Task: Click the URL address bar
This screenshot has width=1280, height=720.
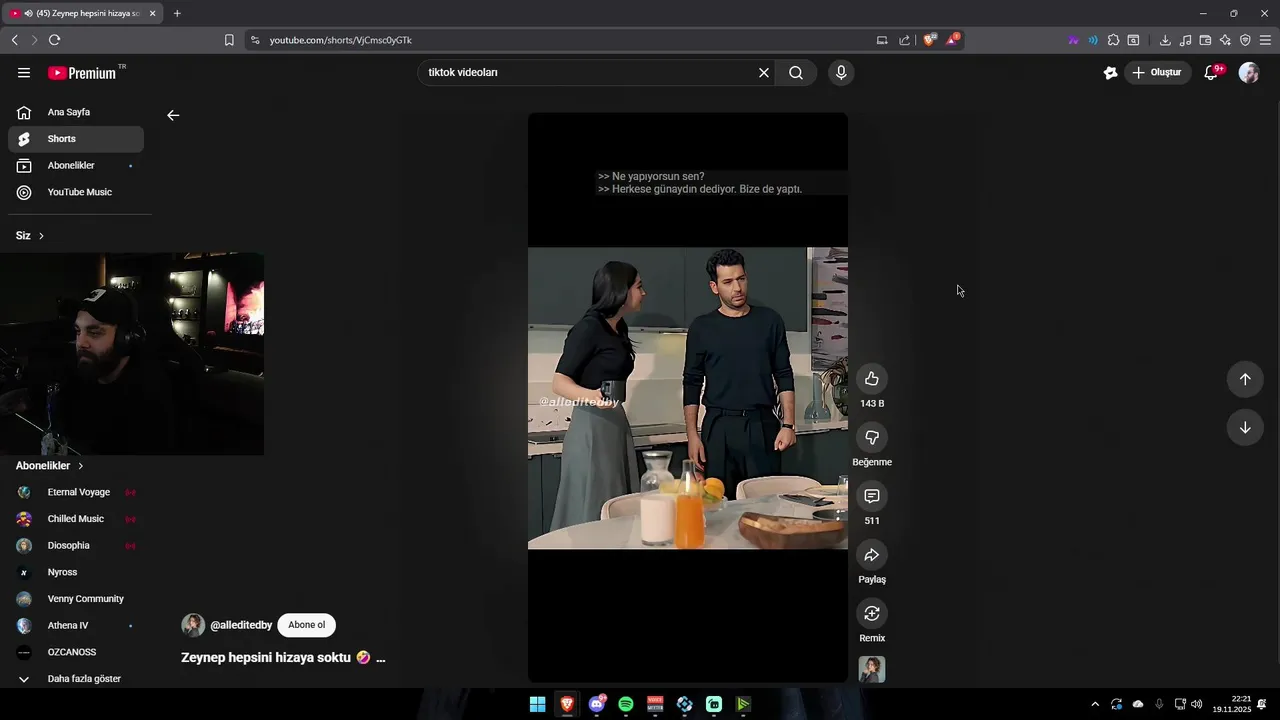Action: (565, 40)
